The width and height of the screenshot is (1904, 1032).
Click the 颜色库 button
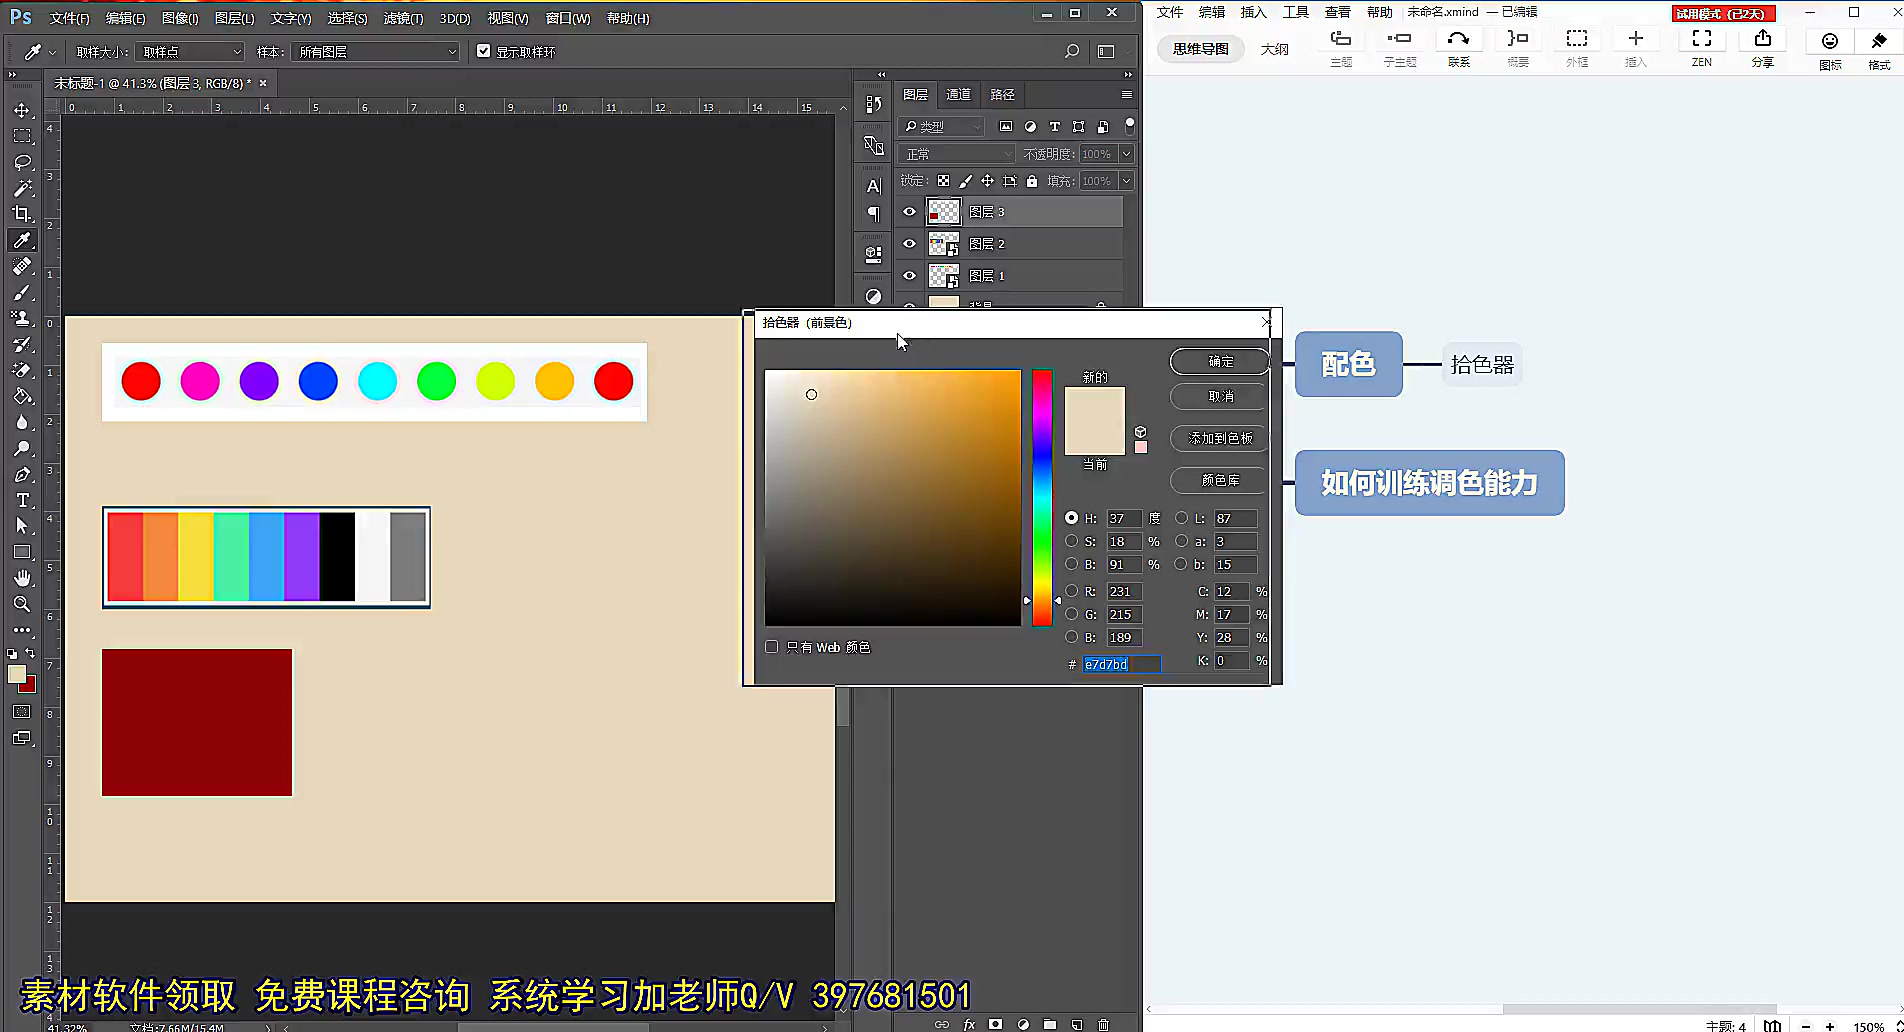tap(1220, 480)
